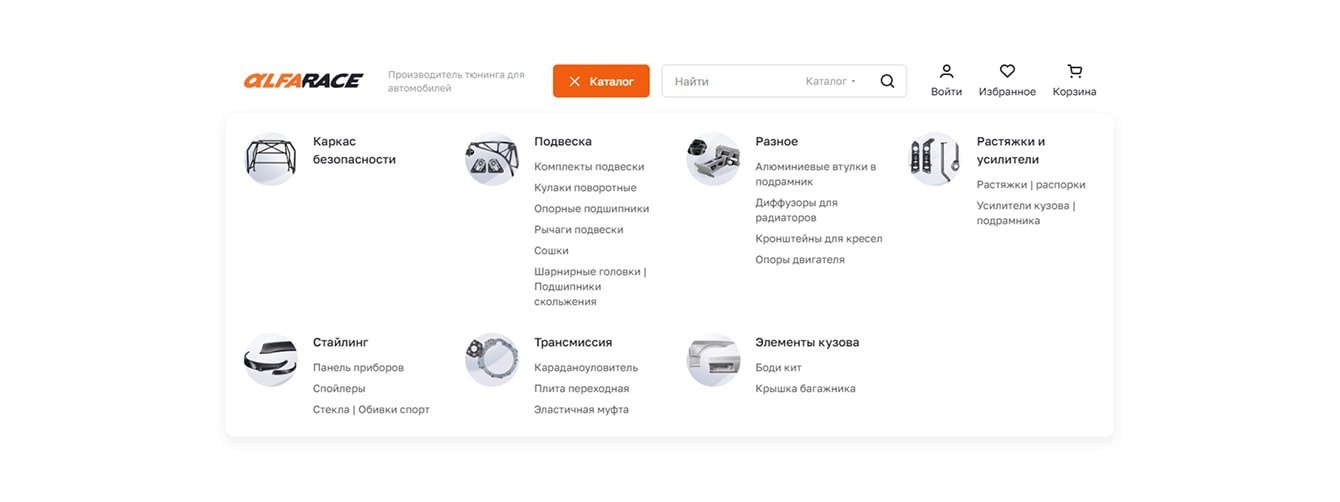The height and width of the screenshot is (502, 1340).
Task: Focus the Найти search input field
Action: (x=735, y=81)
